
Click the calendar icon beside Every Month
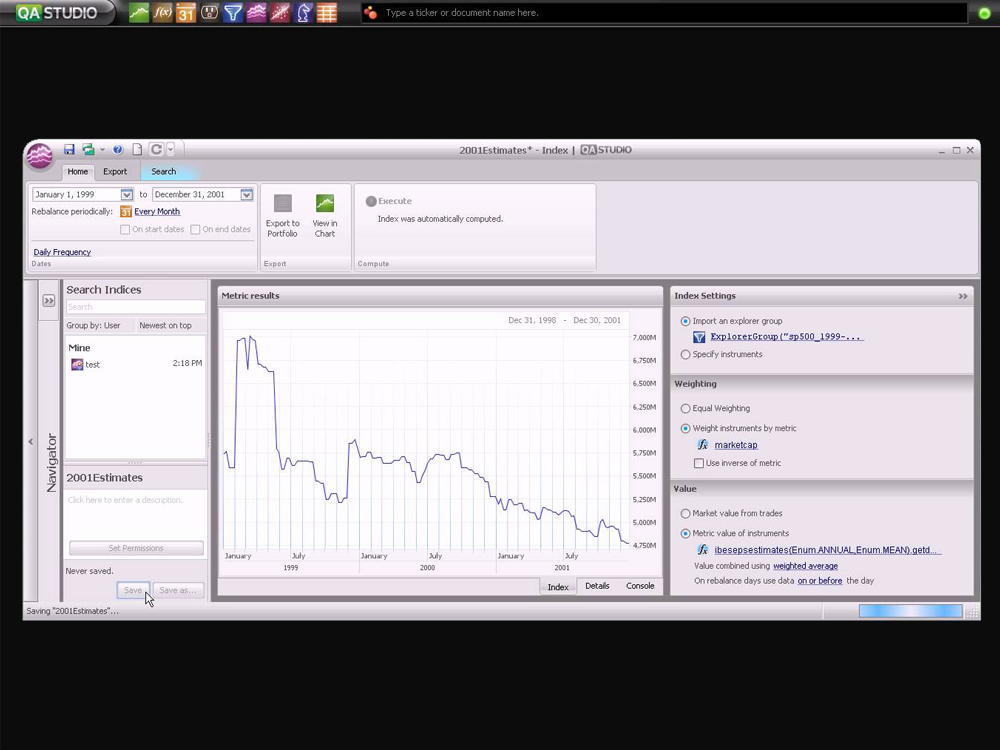click(126, 212)
